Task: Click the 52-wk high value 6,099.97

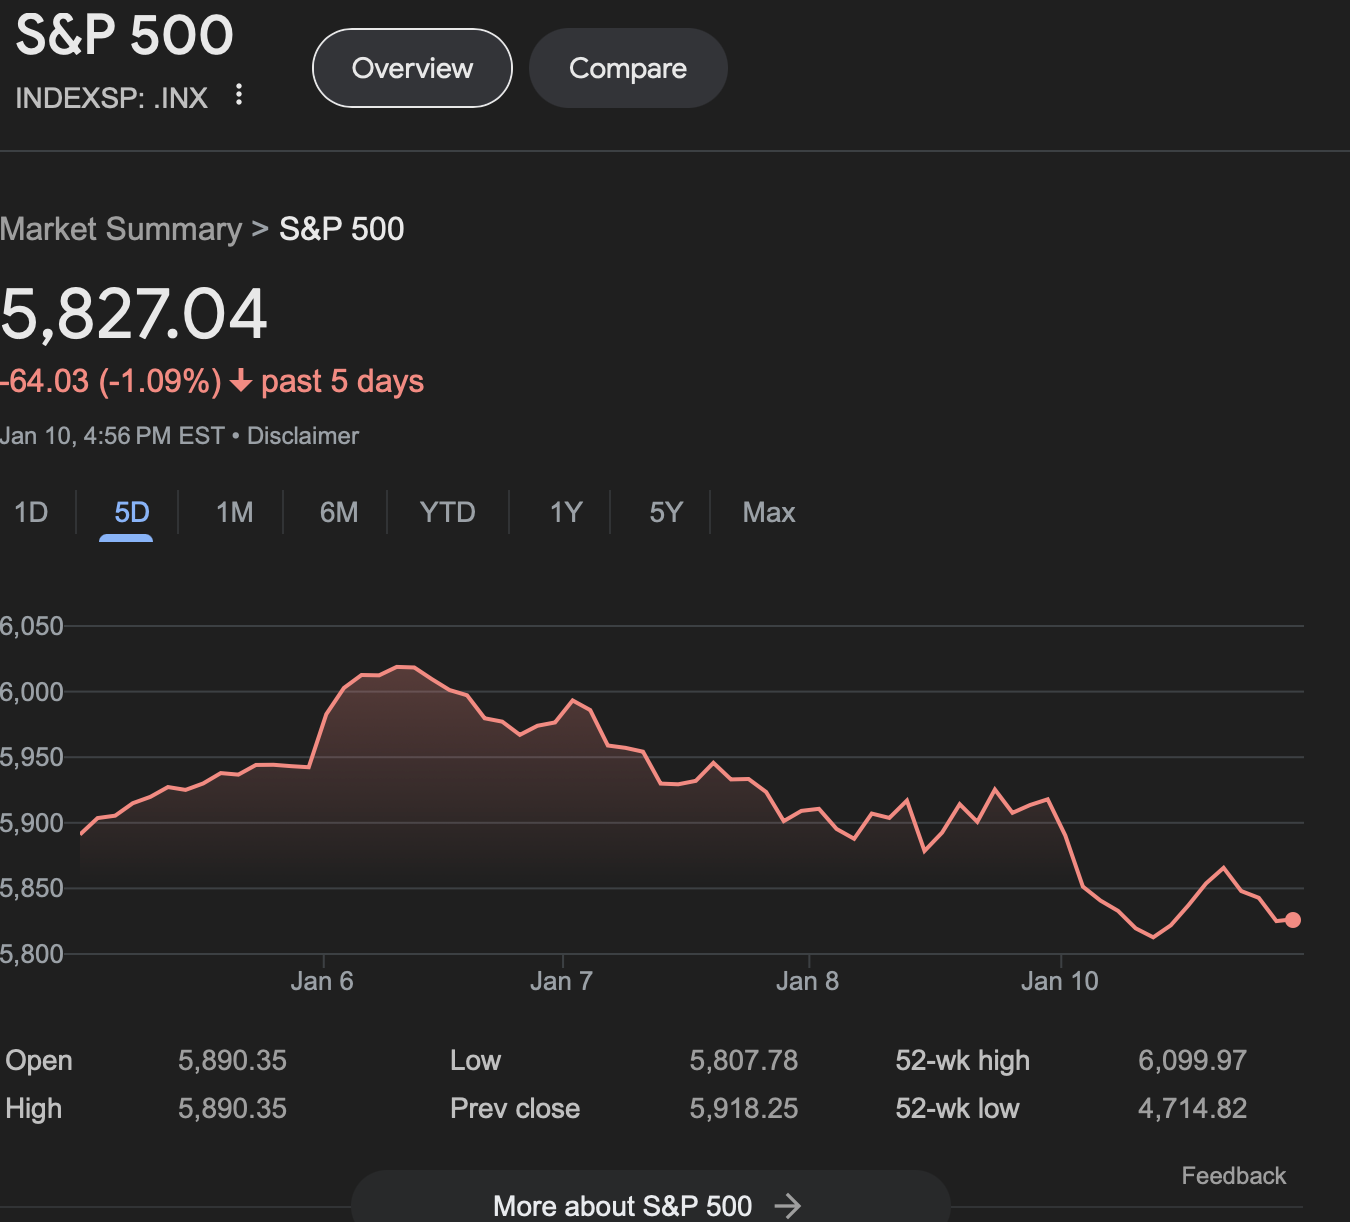Action: pyautogui.click(x=1192, y=1060)
